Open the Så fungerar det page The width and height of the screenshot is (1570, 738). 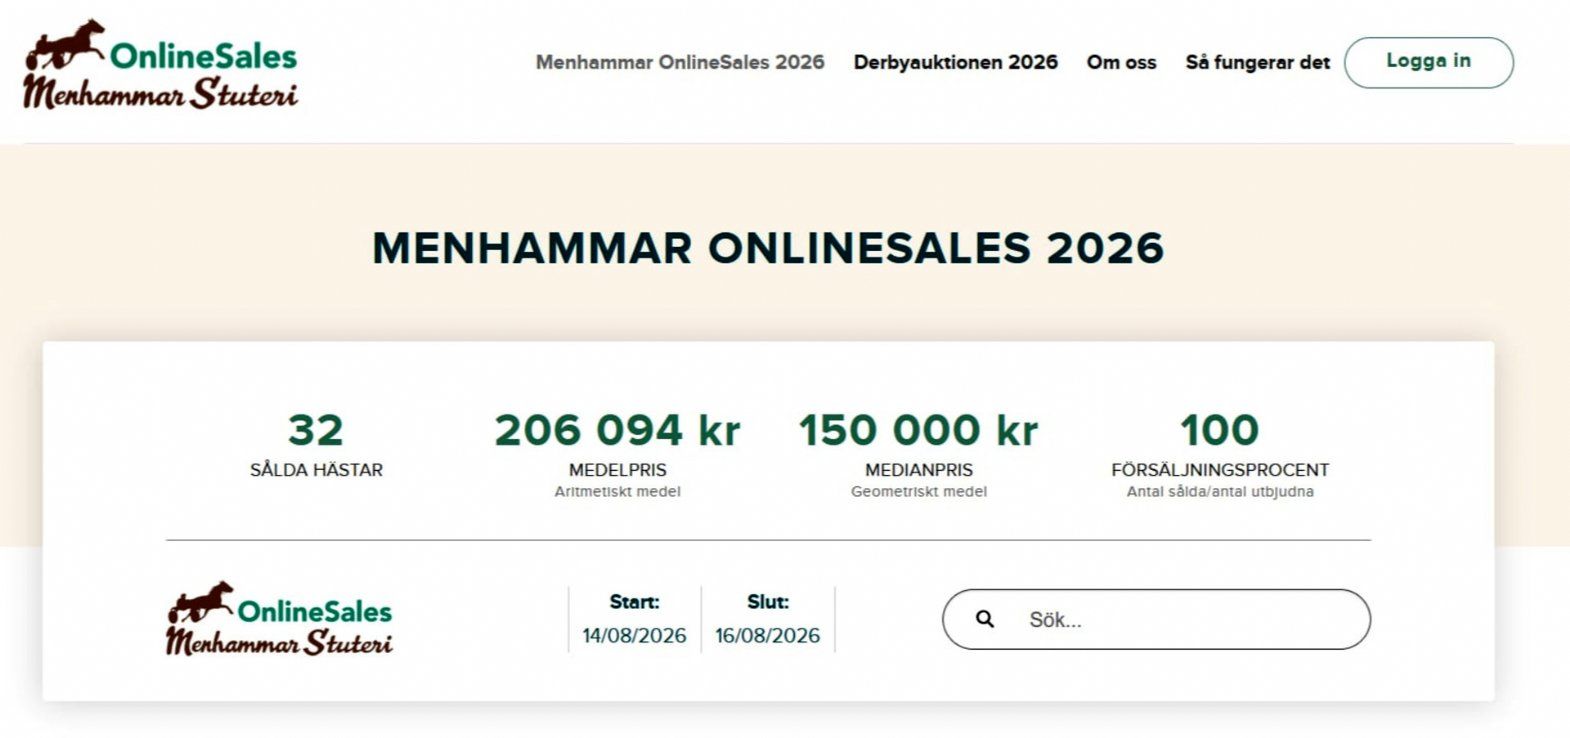click(x=1257, y=62)
